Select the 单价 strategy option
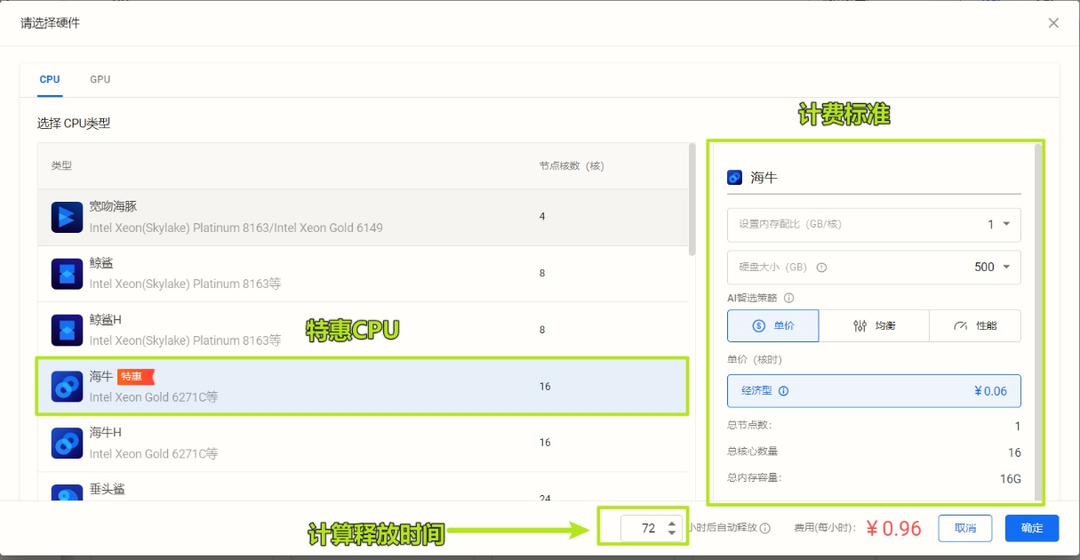This screenshot has width=1080, height=560. [x=773, y=325]
